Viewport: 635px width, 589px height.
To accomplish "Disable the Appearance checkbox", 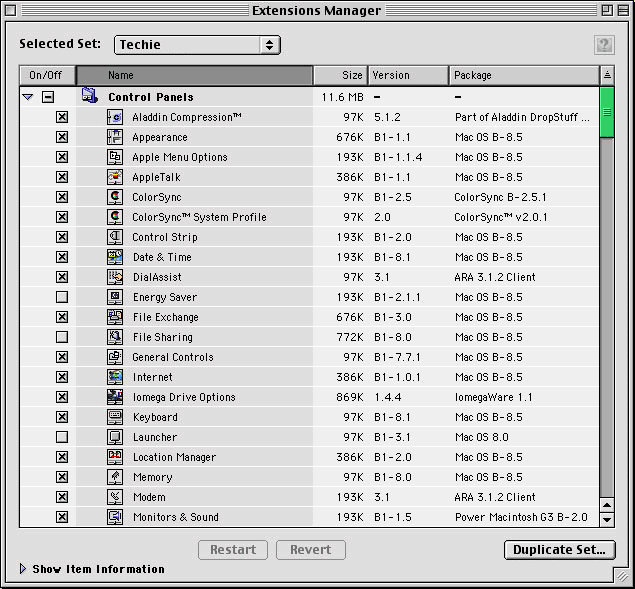I will (62, 137).
